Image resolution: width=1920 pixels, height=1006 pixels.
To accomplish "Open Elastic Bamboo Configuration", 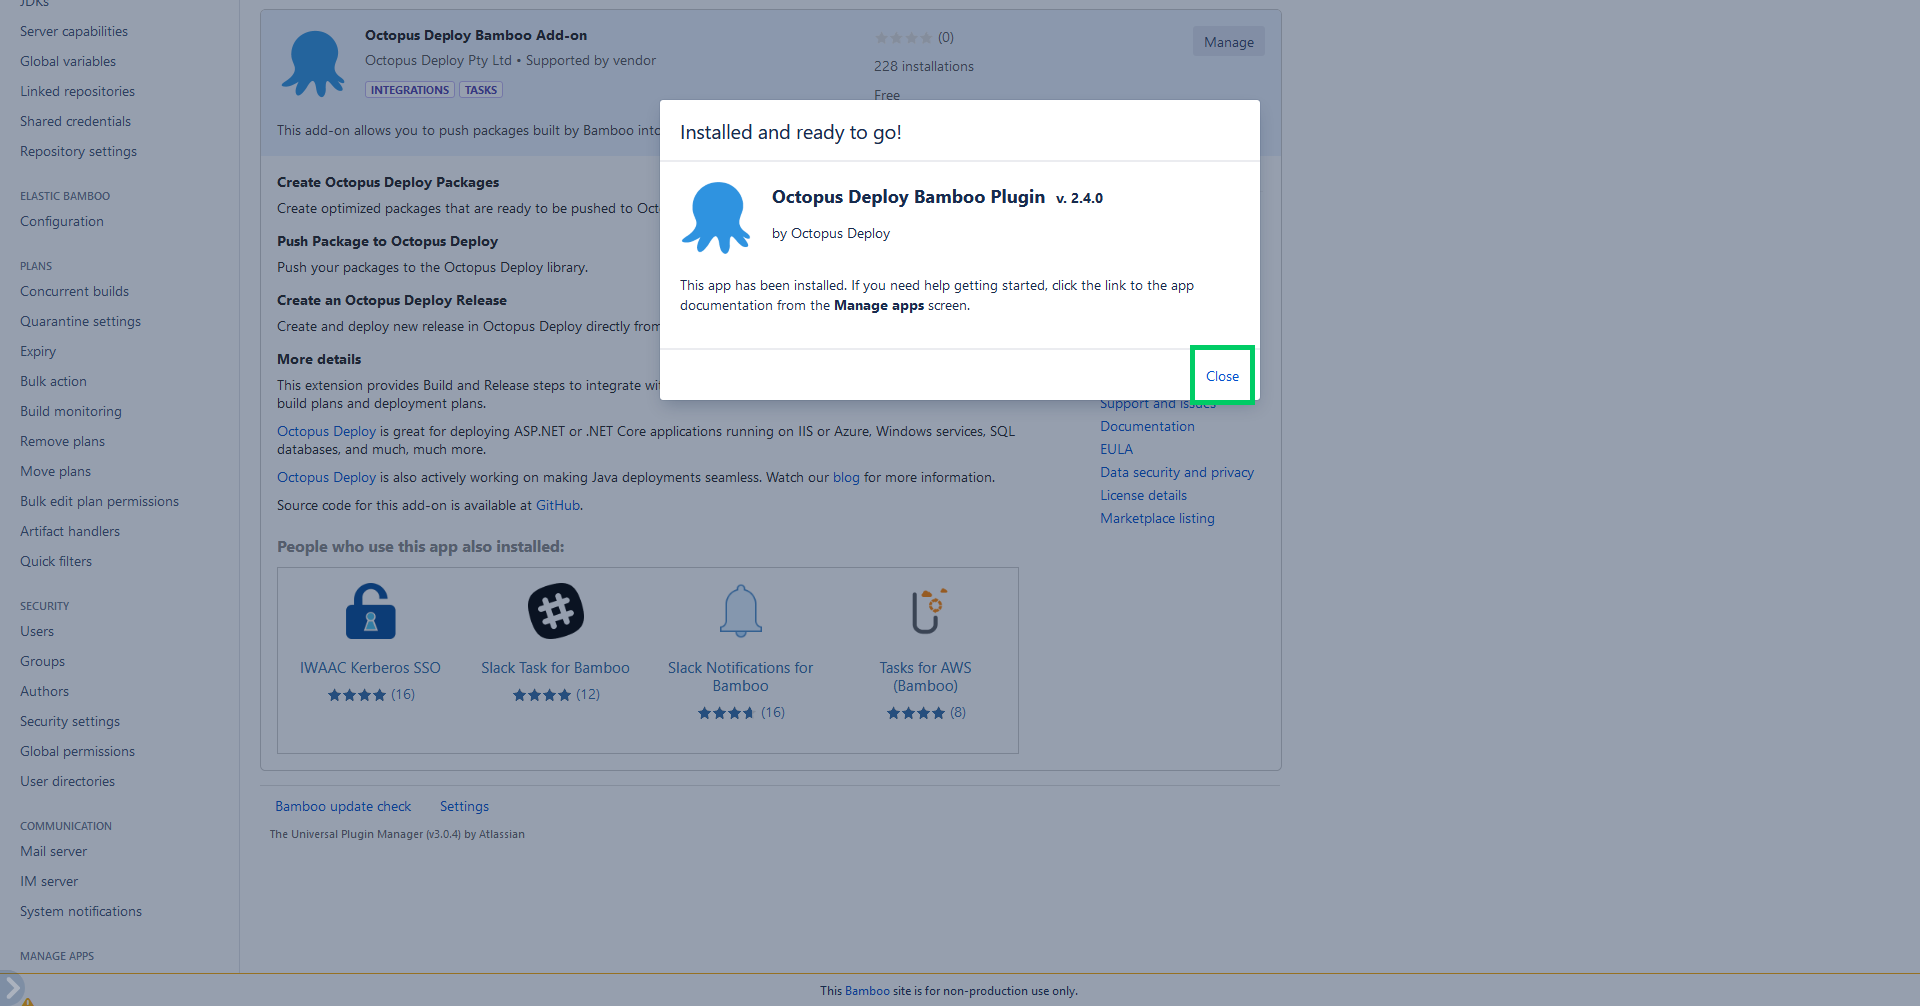I will [x=62, y=221].
